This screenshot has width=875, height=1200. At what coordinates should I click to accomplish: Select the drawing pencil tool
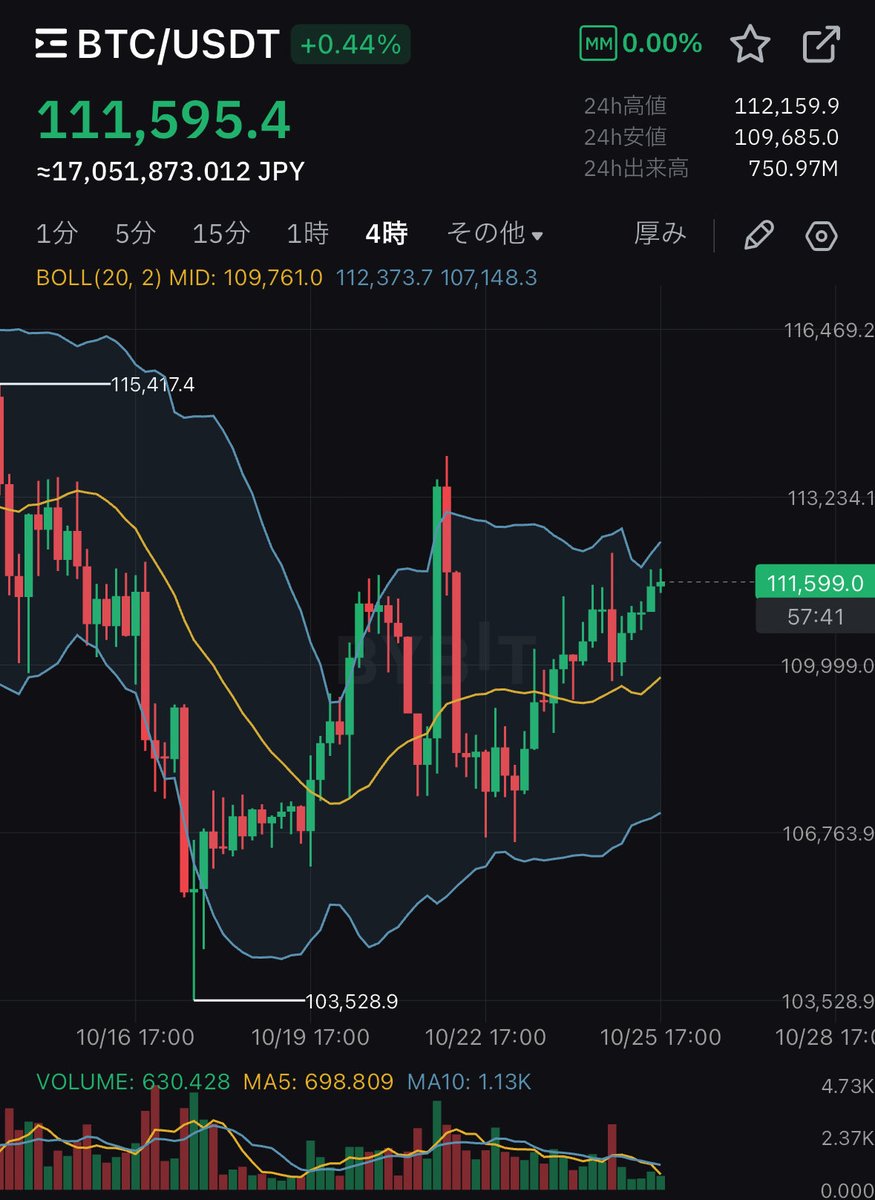pos(758,233)
